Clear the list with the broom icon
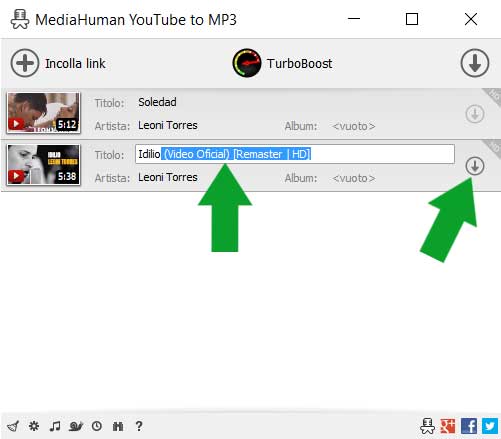This screenshot has width=501, height=439. [x=13, y=426]
